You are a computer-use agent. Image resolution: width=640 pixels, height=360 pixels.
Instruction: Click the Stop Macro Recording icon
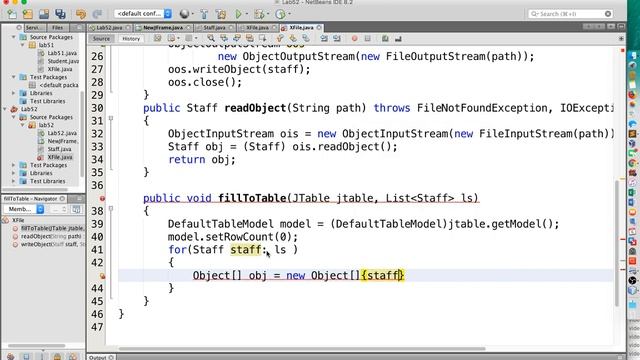pyautogui.click(x=367, y=39)
